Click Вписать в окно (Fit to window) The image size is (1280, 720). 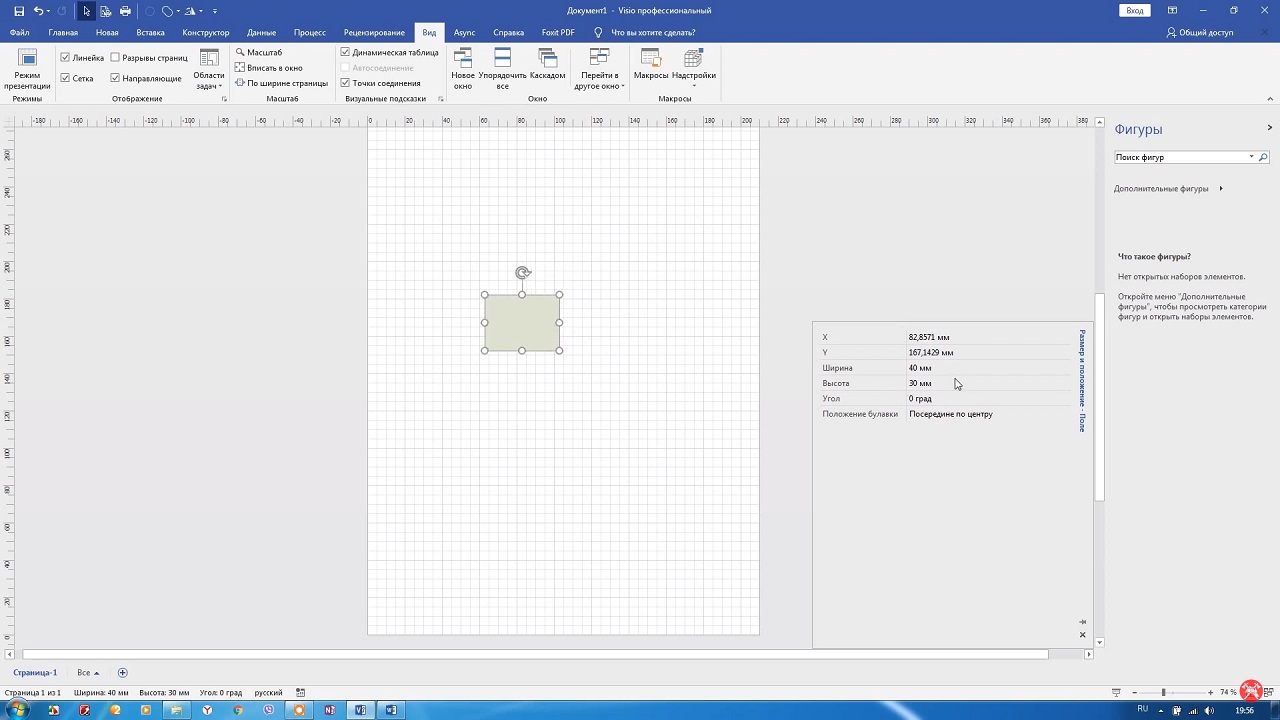[269, 68]
